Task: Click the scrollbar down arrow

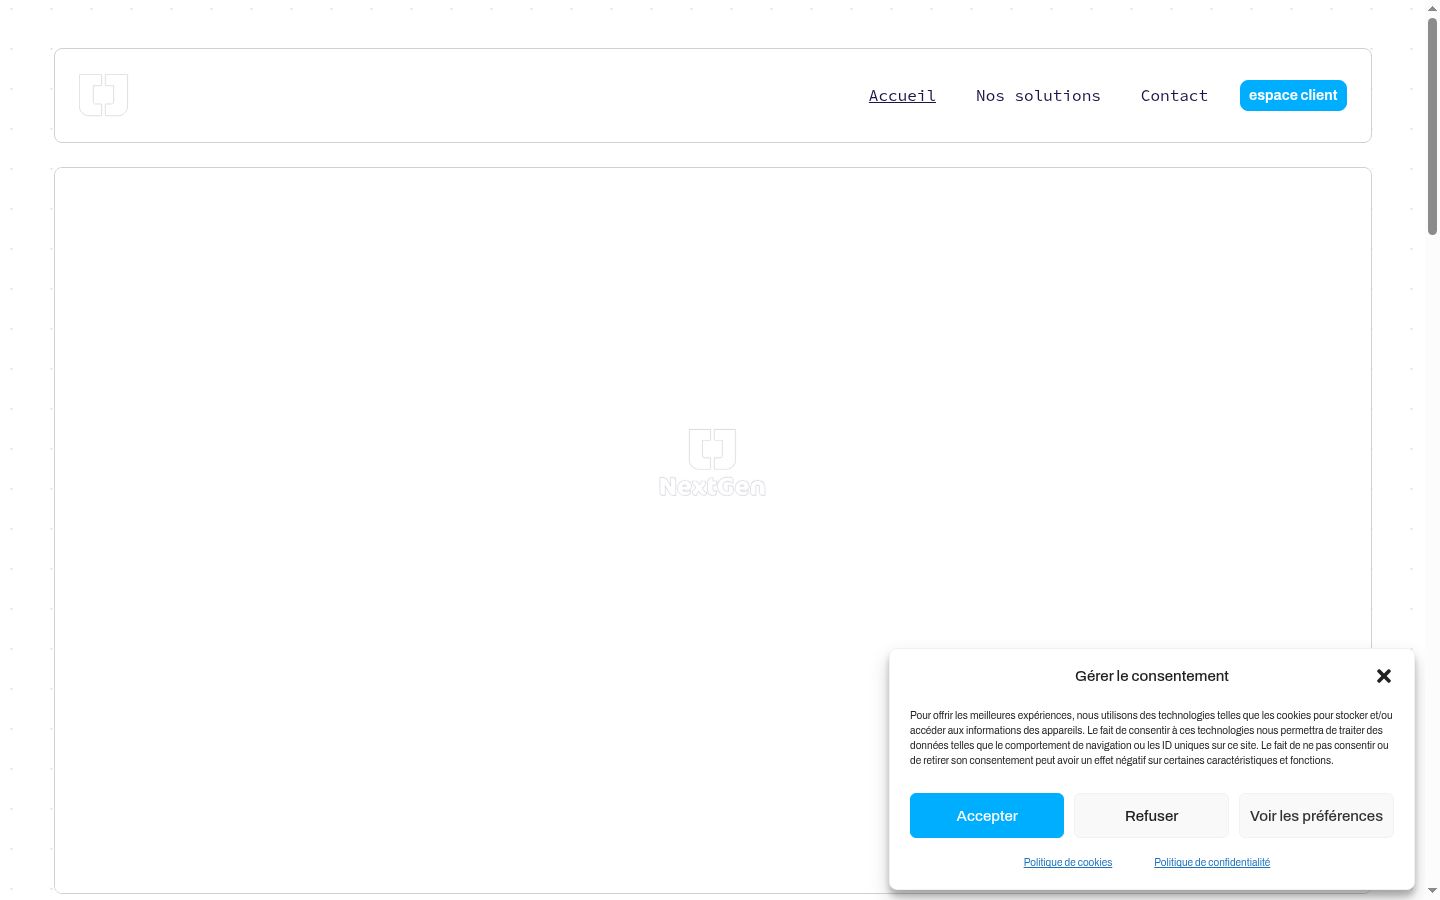Action: pyautogui.click(x=1432, y=891)
